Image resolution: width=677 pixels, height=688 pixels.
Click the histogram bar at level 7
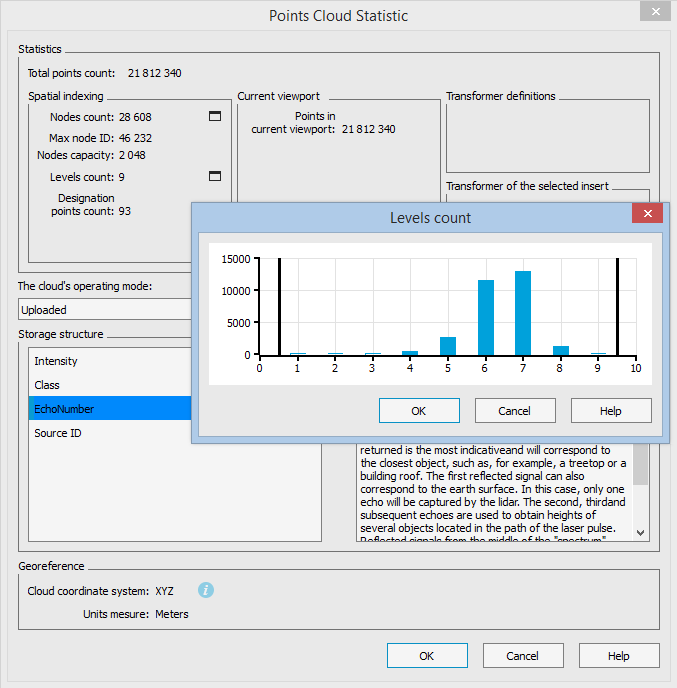tap(523, 313)
